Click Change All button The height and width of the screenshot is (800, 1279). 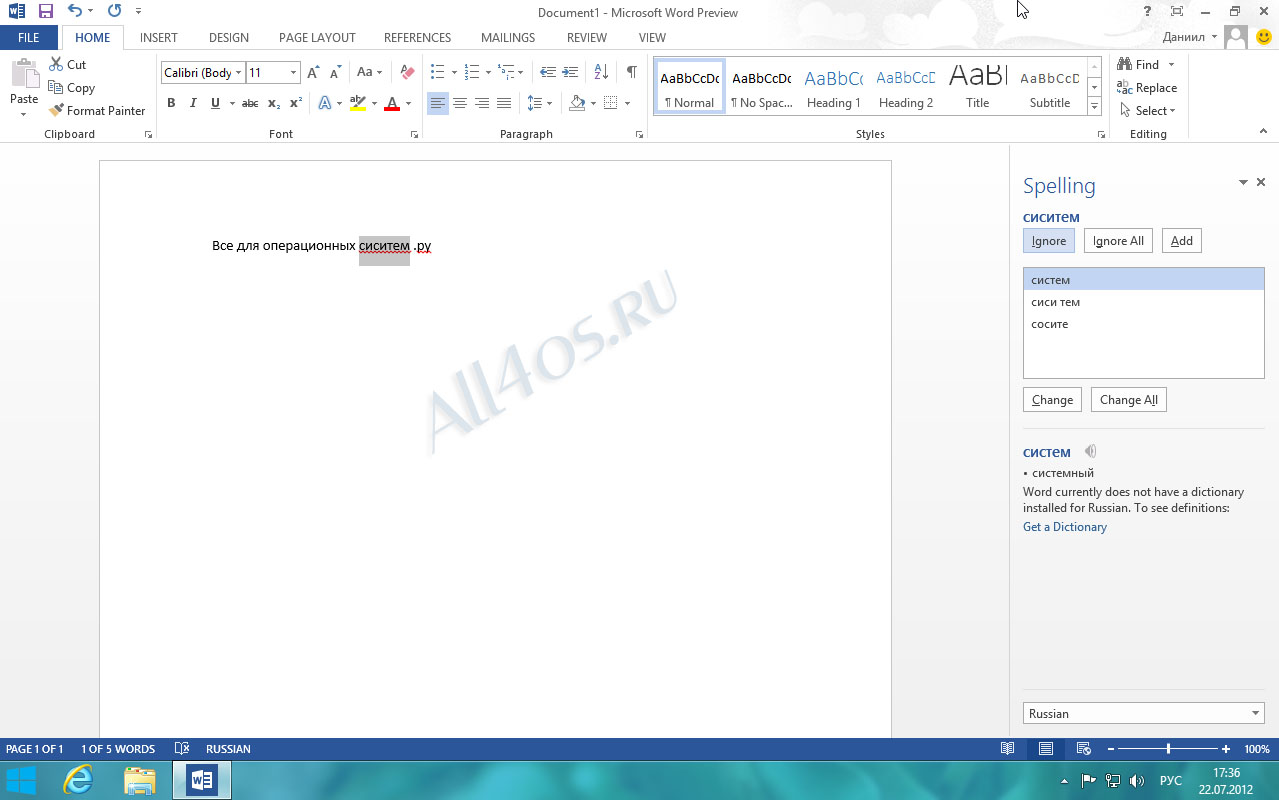(x=1129, y=400)
